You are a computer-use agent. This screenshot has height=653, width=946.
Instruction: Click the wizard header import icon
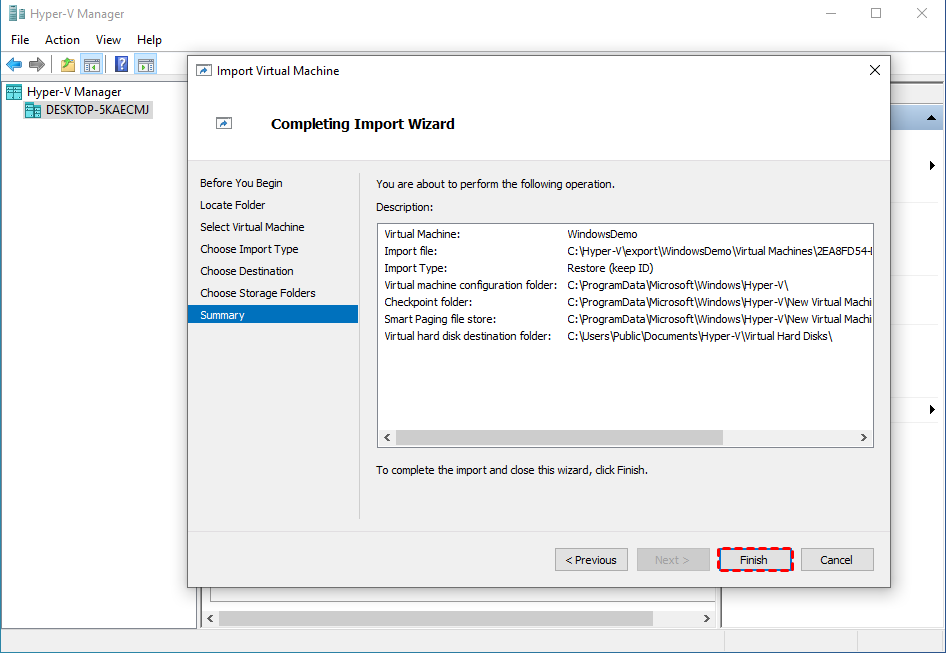click(x=224, y=123)
